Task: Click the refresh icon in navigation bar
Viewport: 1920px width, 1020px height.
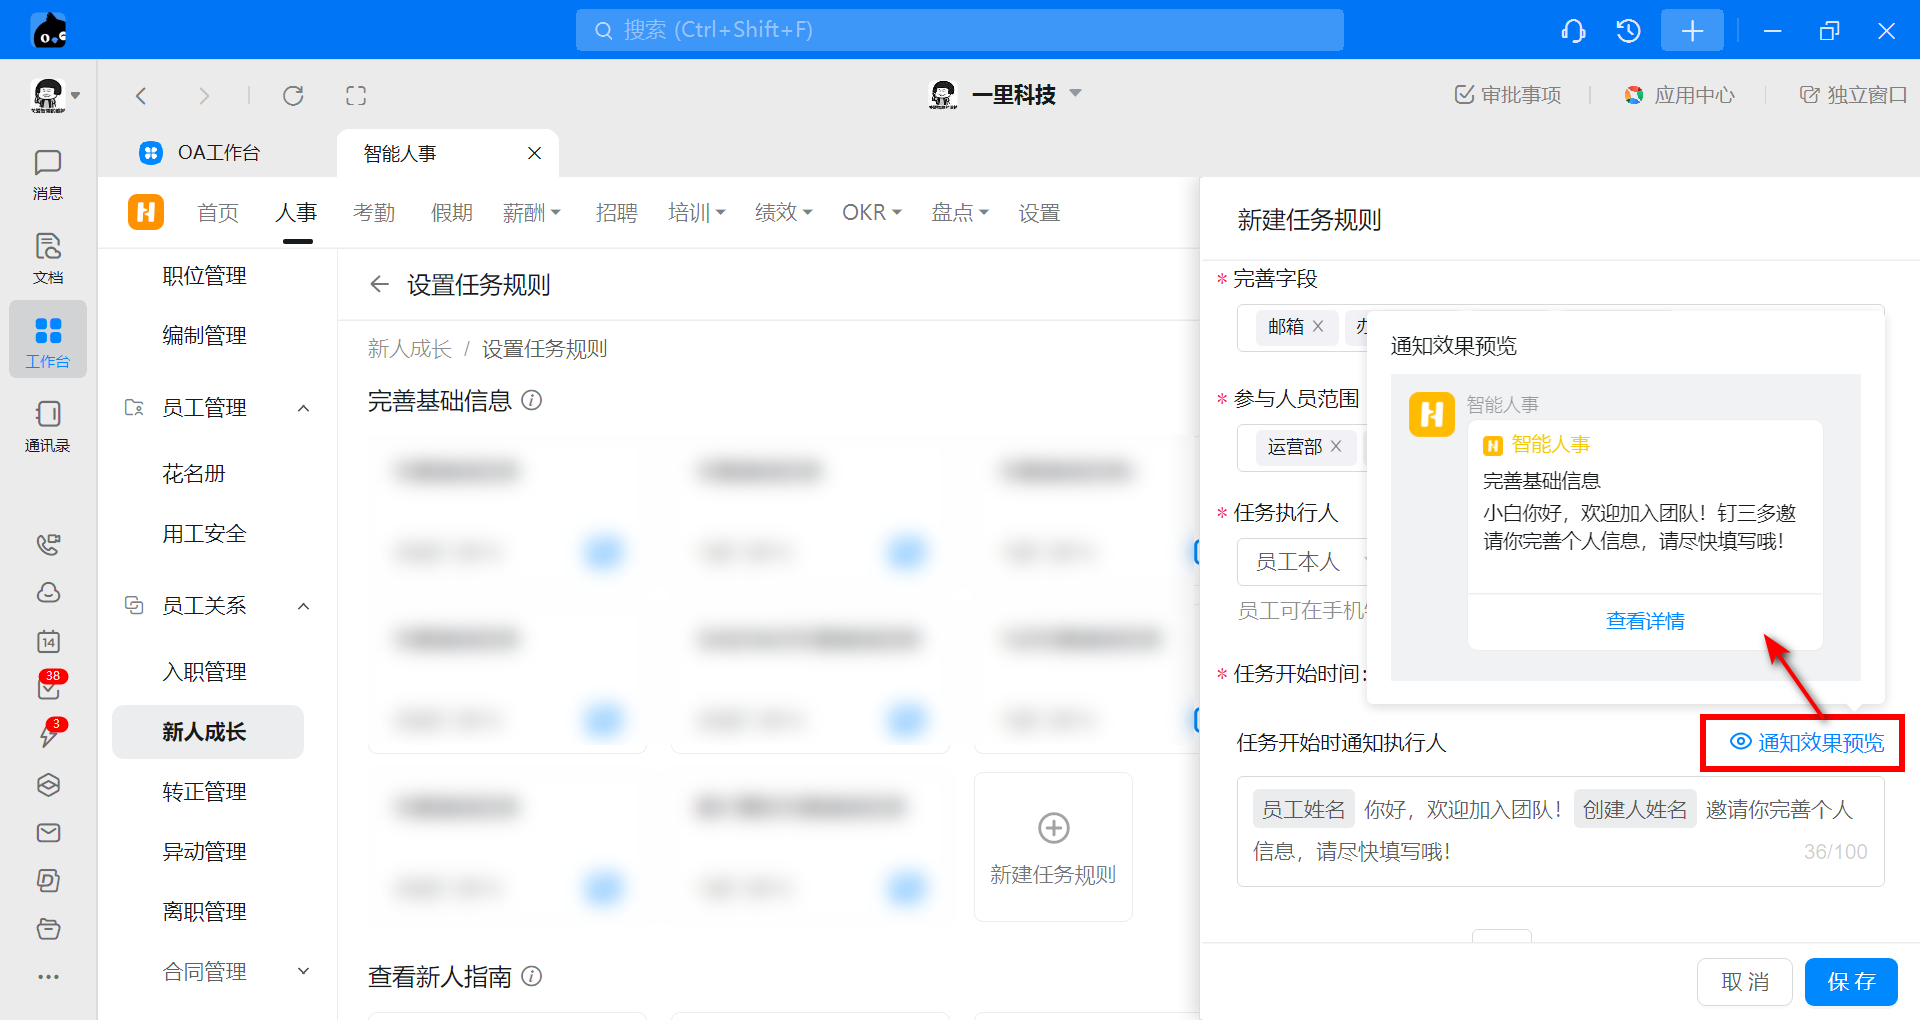Action: (x=293, y=95)
